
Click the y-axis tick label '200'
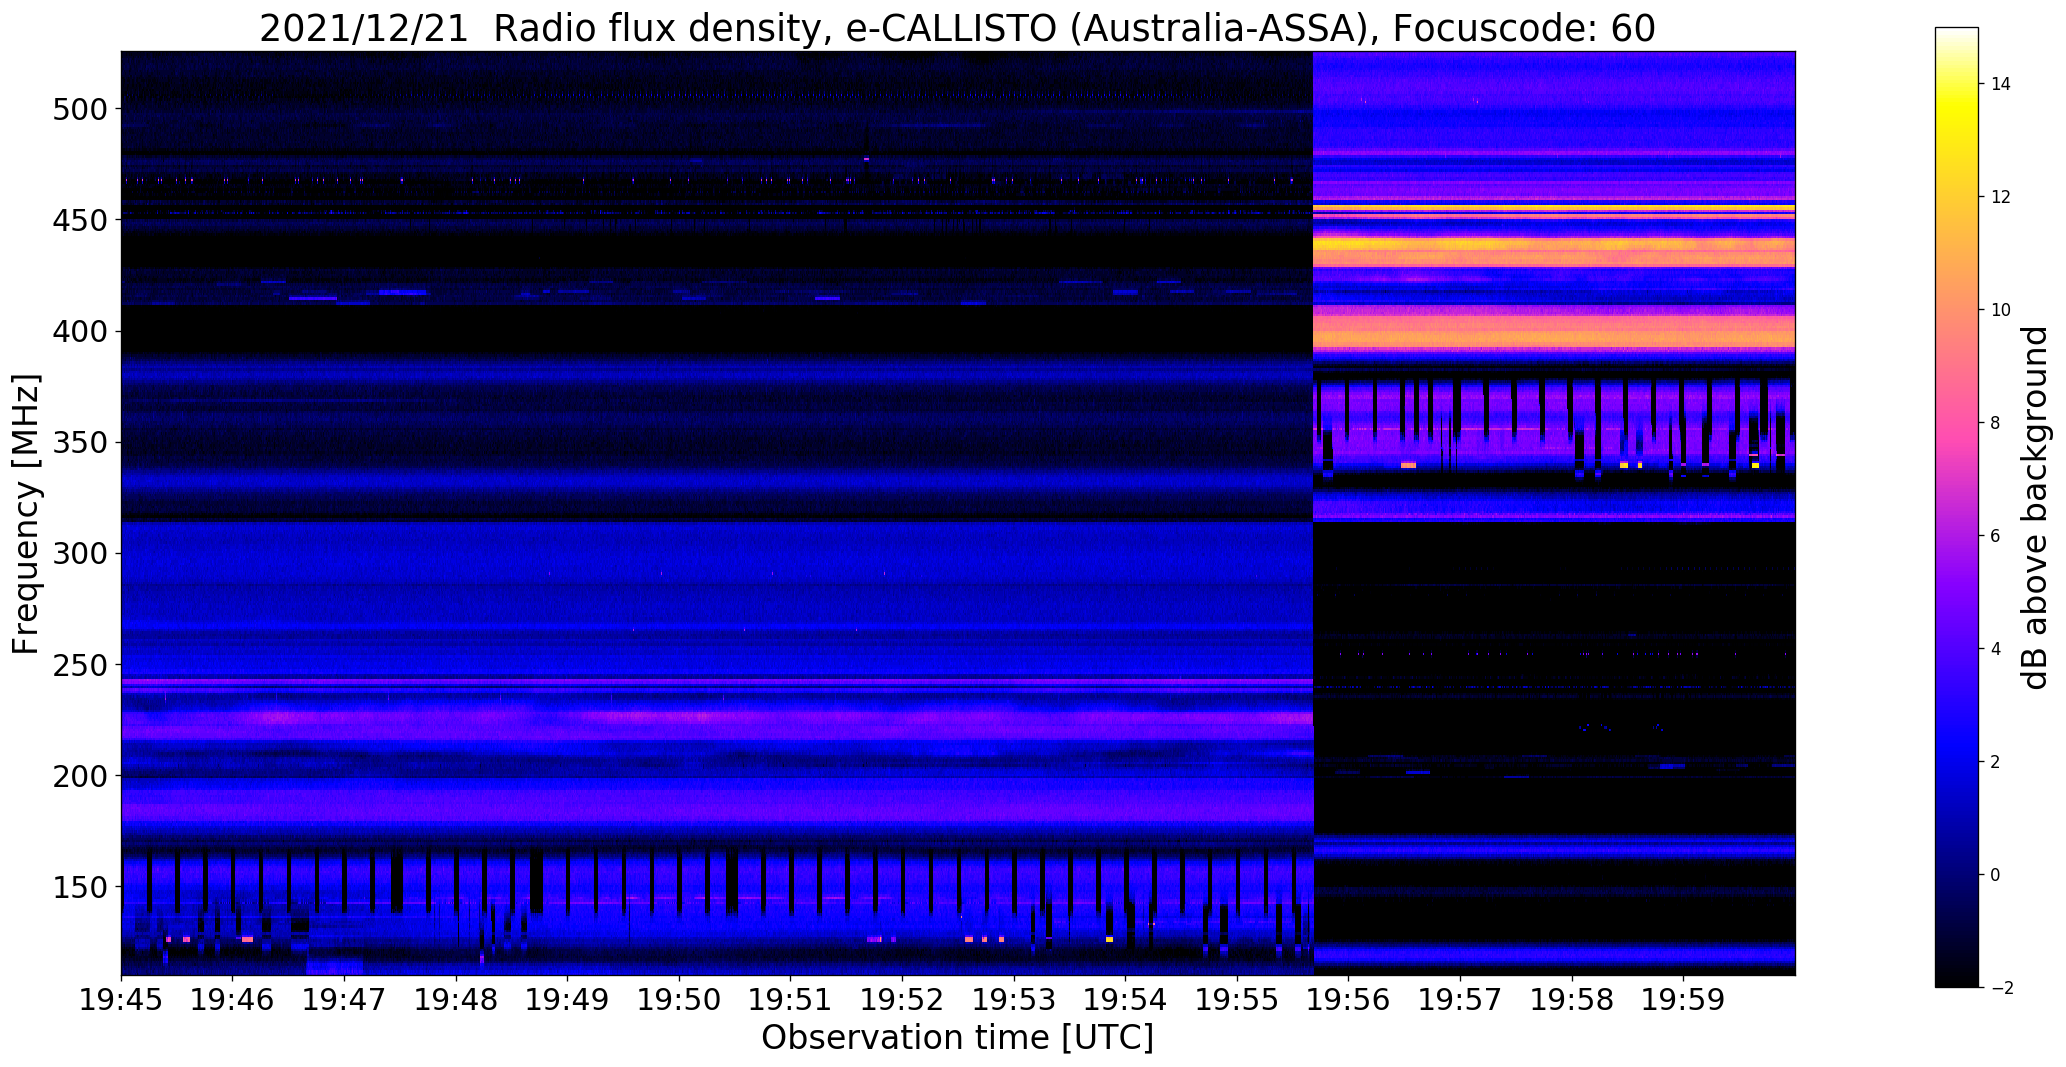tap(79, 775)
